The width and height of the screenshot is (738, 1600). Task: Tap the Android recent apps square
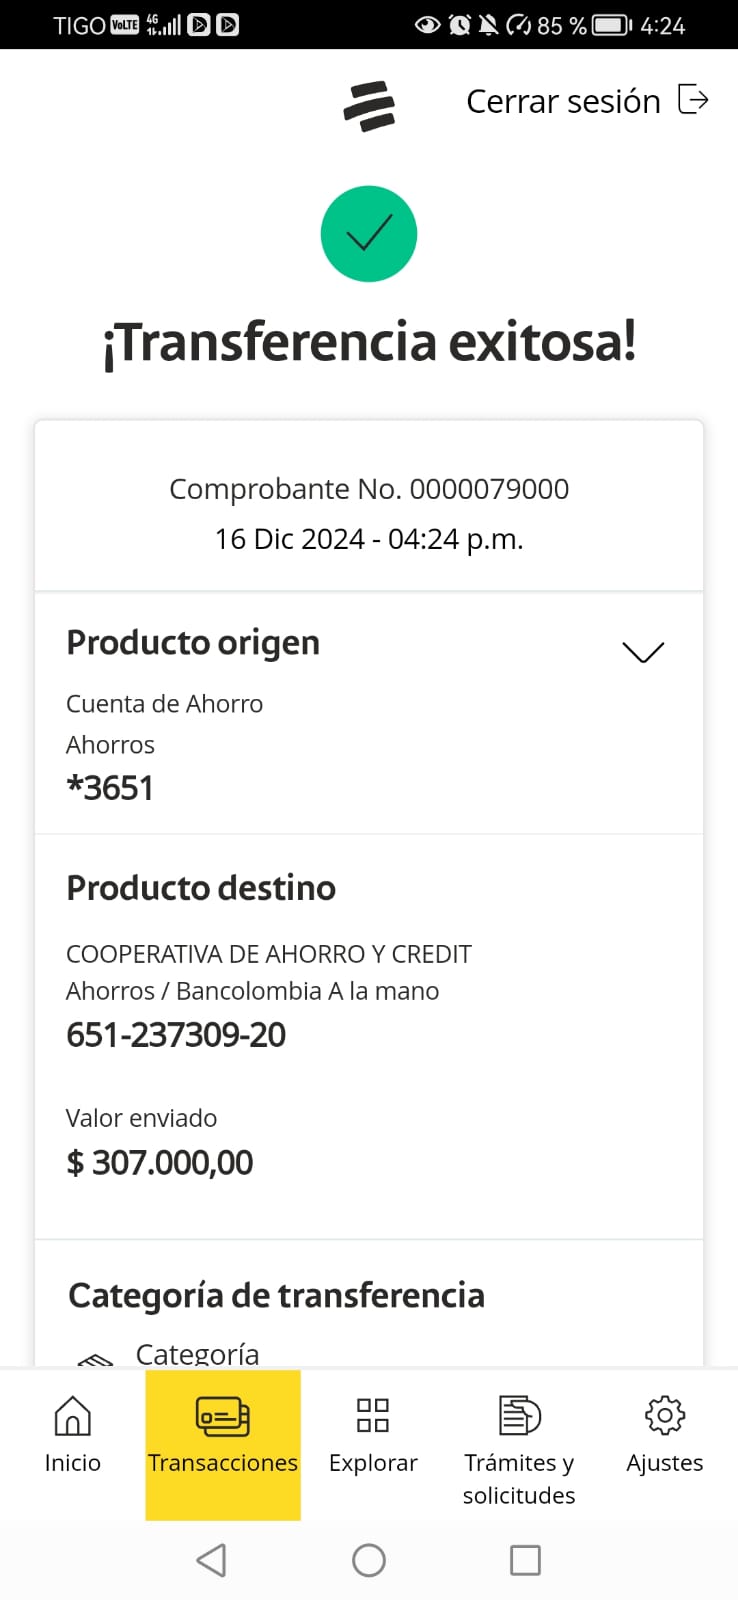525,1560
